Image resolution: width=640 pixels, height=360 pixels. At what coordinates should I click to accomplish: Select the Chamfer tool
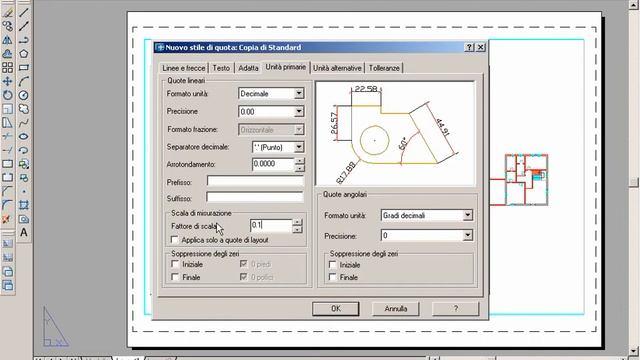(x=7, y=191)
